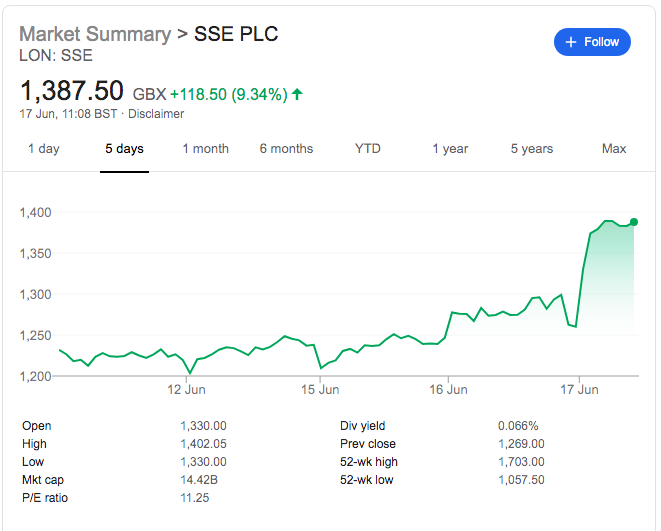Switch to the YTD tab

[368, 148]
